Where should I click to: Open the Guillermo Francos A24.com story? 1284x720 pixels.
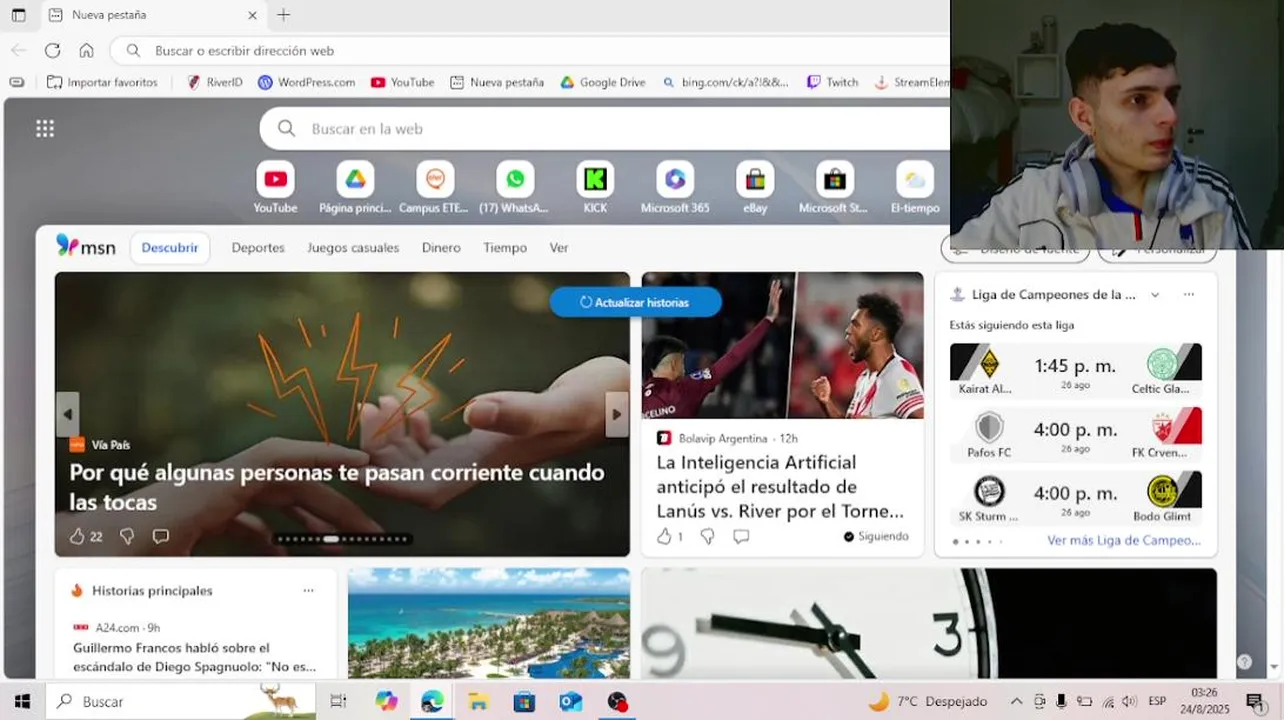tap(194, 657)
